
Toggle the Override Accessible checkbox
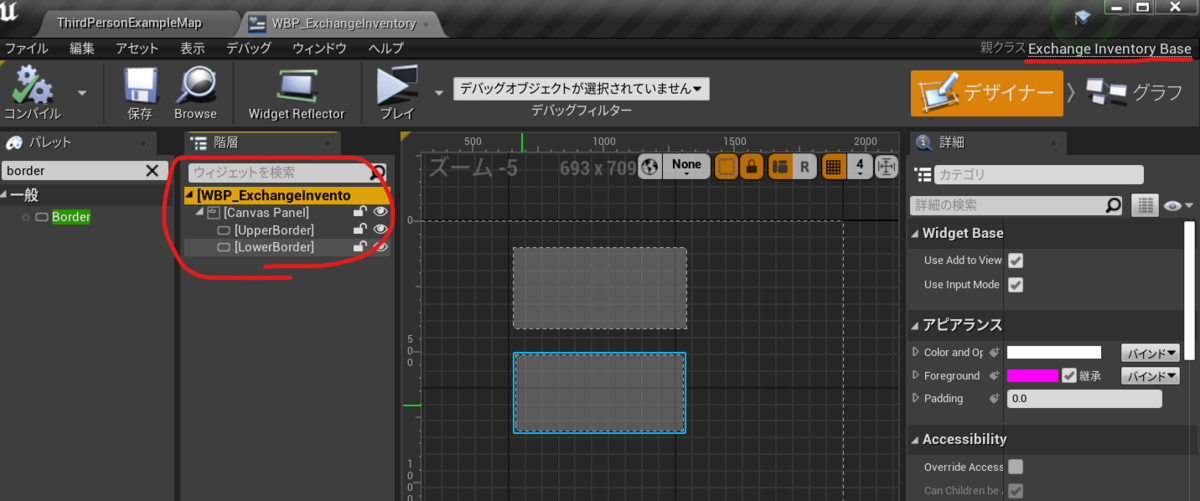click(1016, 467)
